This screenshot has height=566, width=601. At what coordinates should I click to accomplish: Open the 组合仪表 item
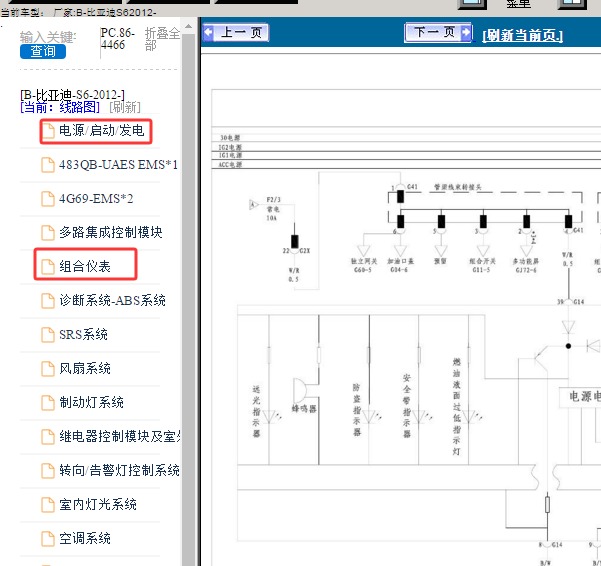pyautogui.click(x=85, y=266)
